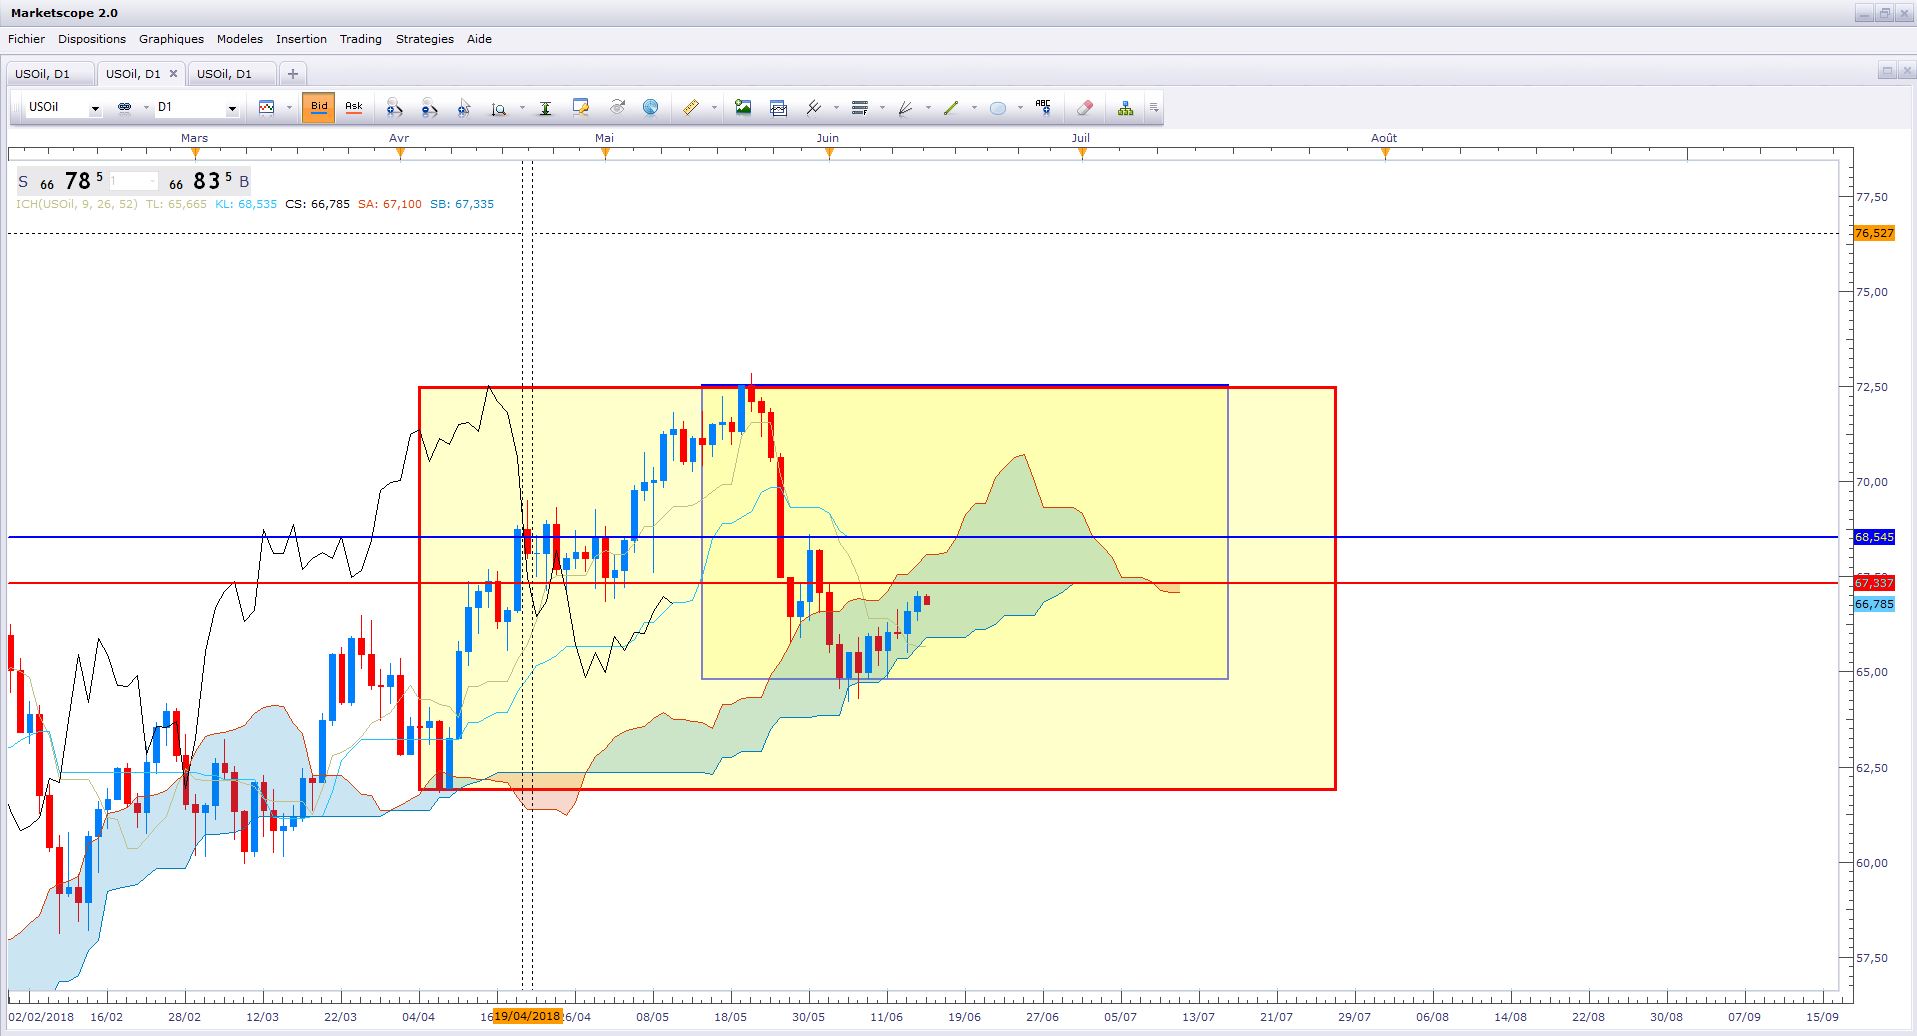1917x1036 pixels.
Task: Click the zoom in magnifier icon
Action: click(395, 108)
